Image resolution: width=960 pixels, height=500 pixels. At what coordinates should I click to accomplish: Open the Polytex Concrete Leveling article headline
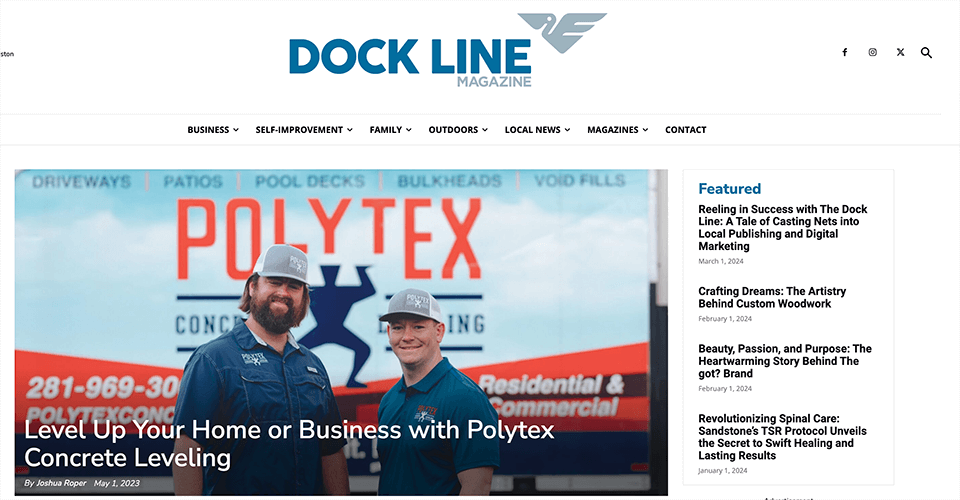(289, 444)
